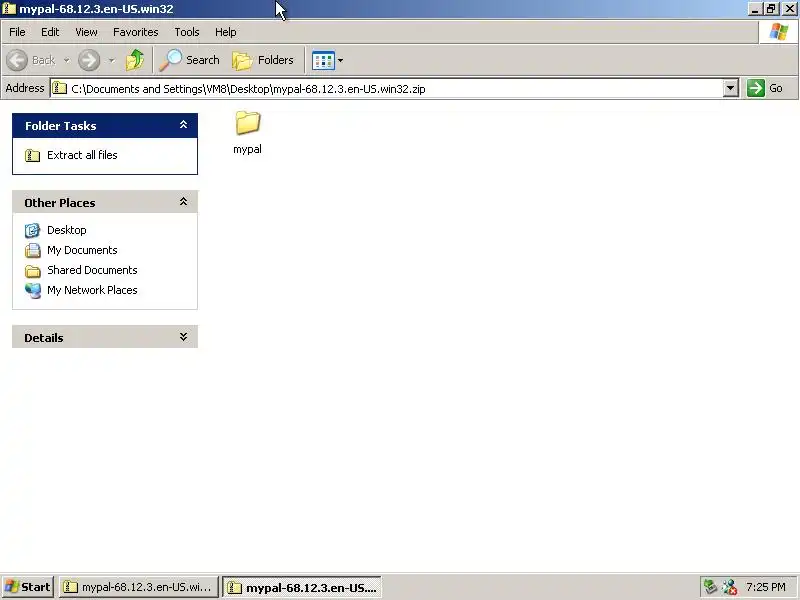Open the Edit menu
Image resolution: width=800 pixels, height=600 pixels.
(50, 32)
